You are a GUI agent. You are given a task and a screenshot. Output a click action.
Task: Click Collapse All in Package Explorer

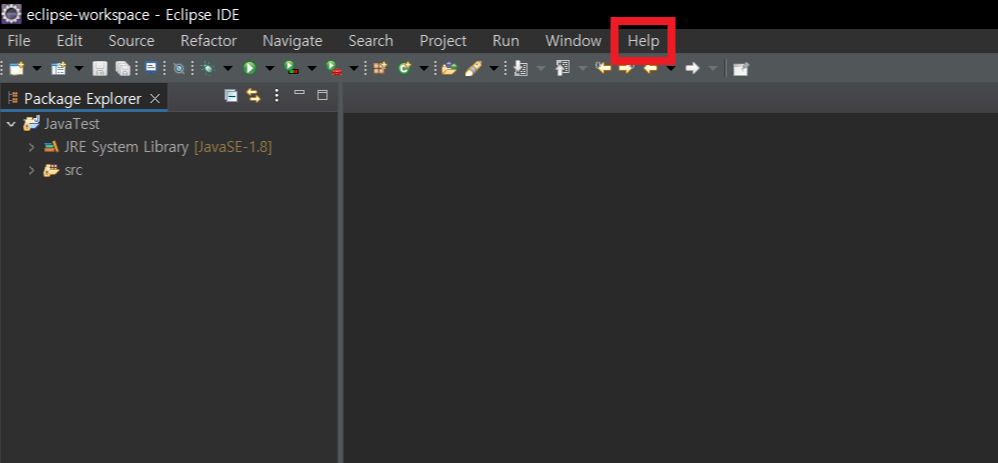(231, 96)
